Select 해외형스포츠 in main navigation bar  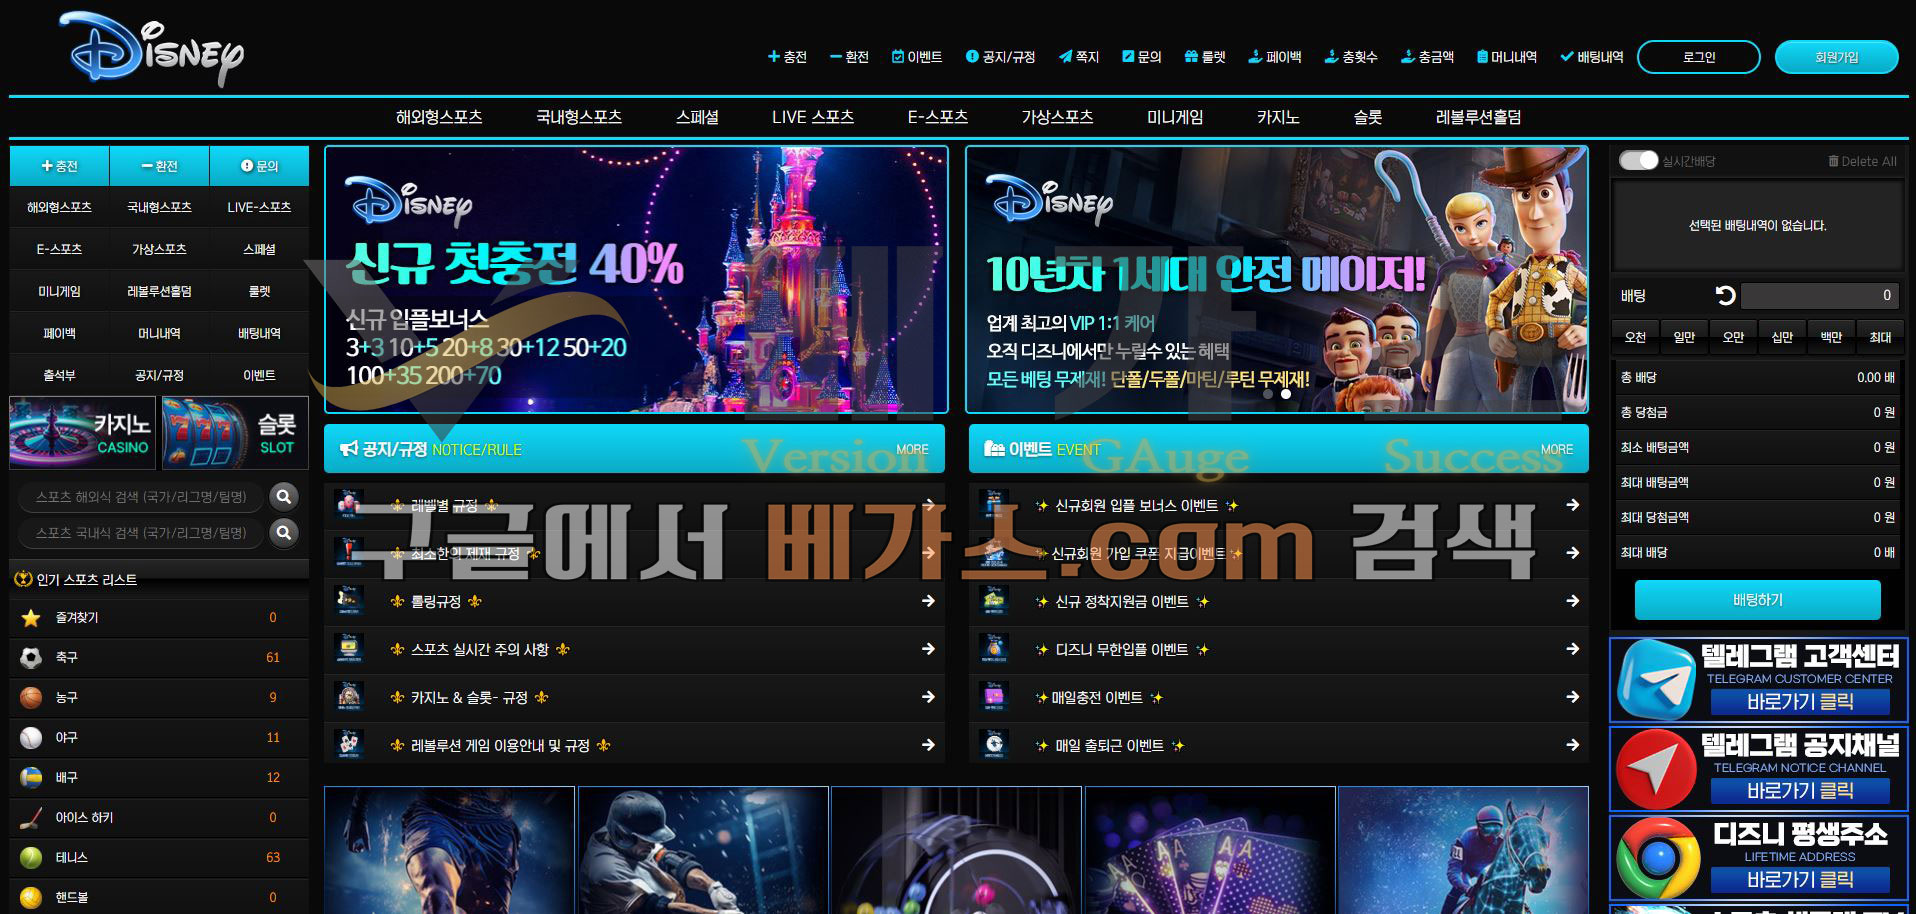(439, 117)
